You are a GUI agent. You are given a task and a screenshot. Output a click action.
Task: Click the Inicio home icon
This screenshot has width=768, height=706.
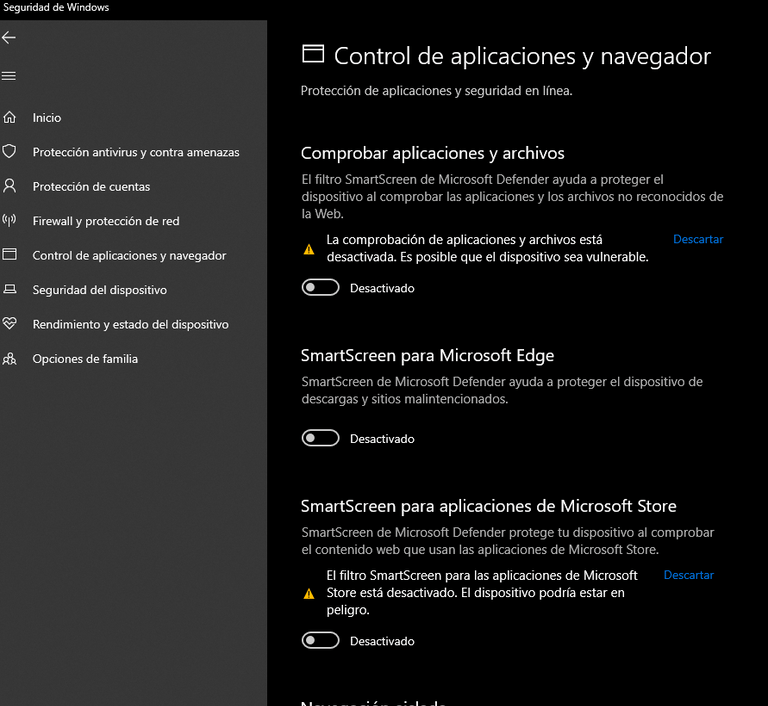[10, 118]
